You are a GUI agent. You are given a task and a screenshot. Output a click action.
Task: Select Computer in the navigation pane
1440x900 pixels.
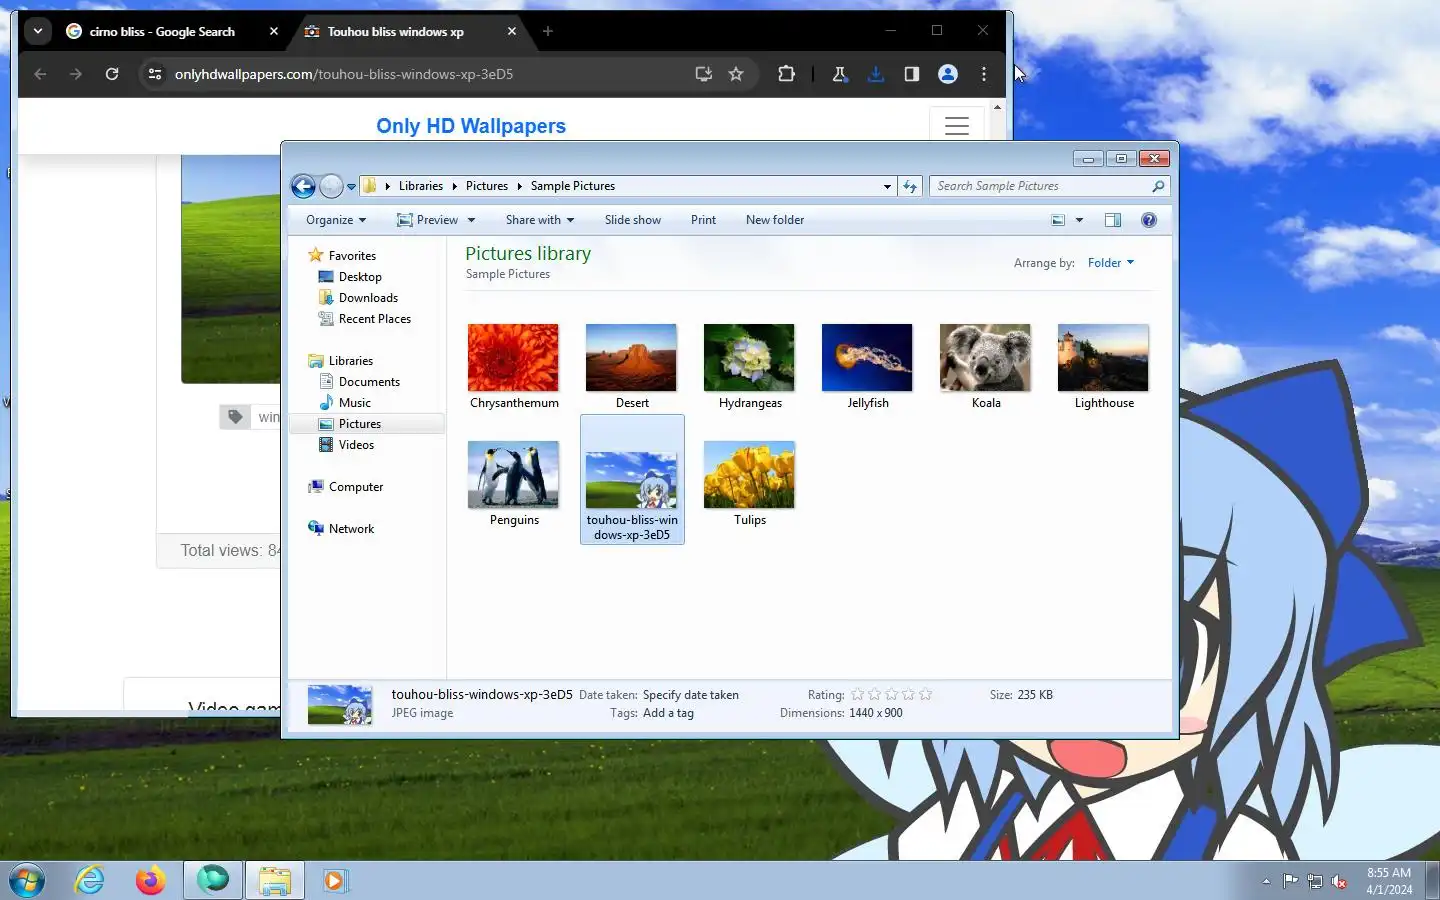[x=346, y=487]
